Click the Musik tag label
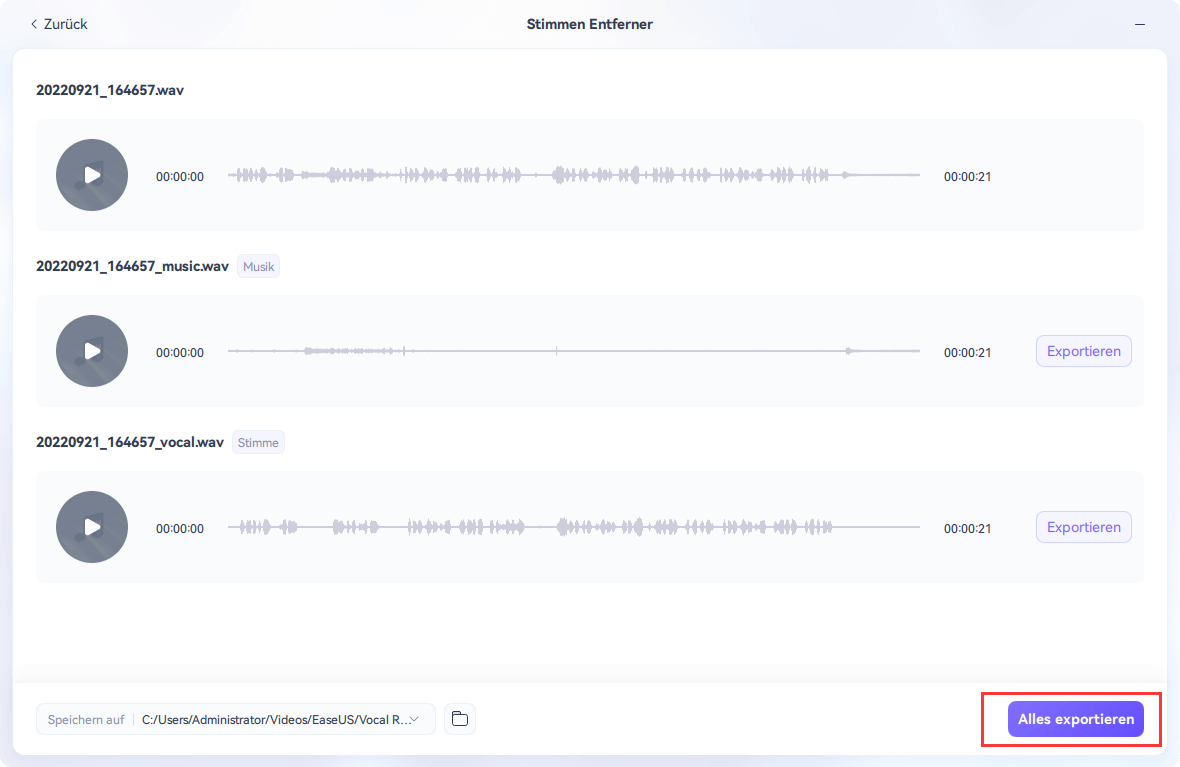1180x767 pixels. 258,267
